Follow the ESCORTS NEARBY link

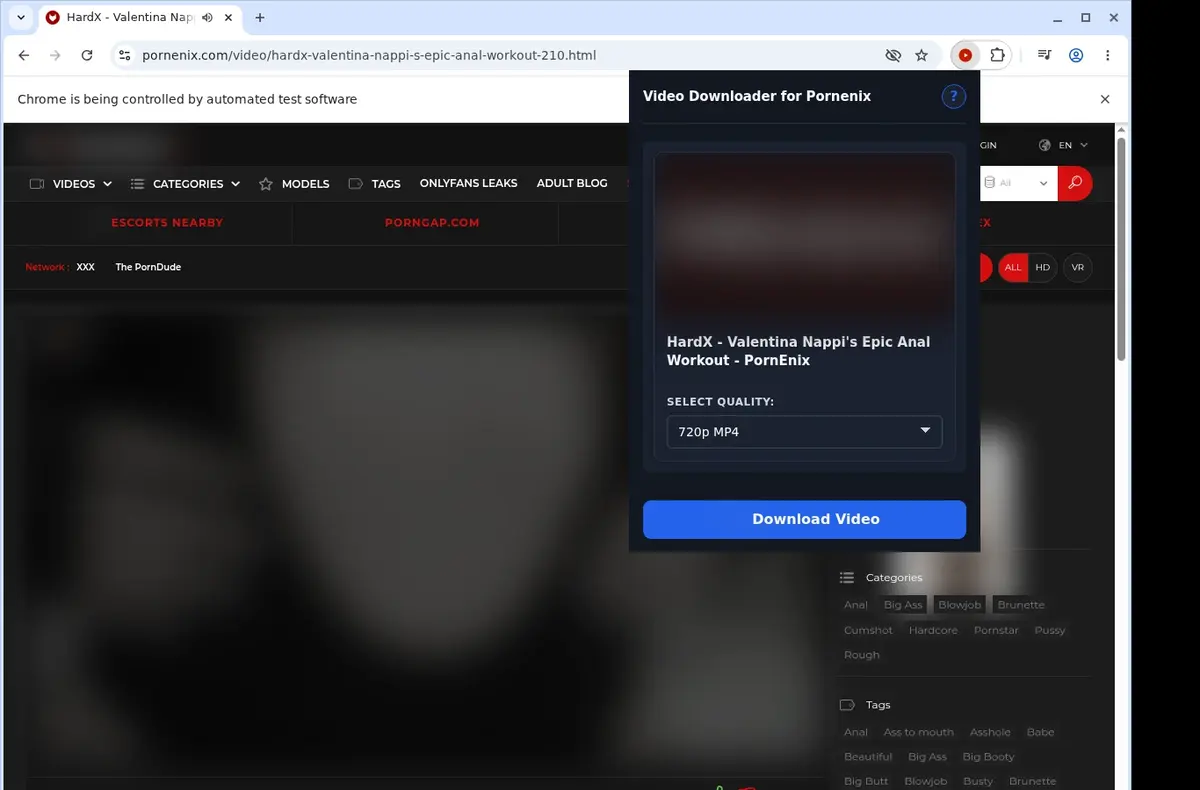[x=167, y=223]
